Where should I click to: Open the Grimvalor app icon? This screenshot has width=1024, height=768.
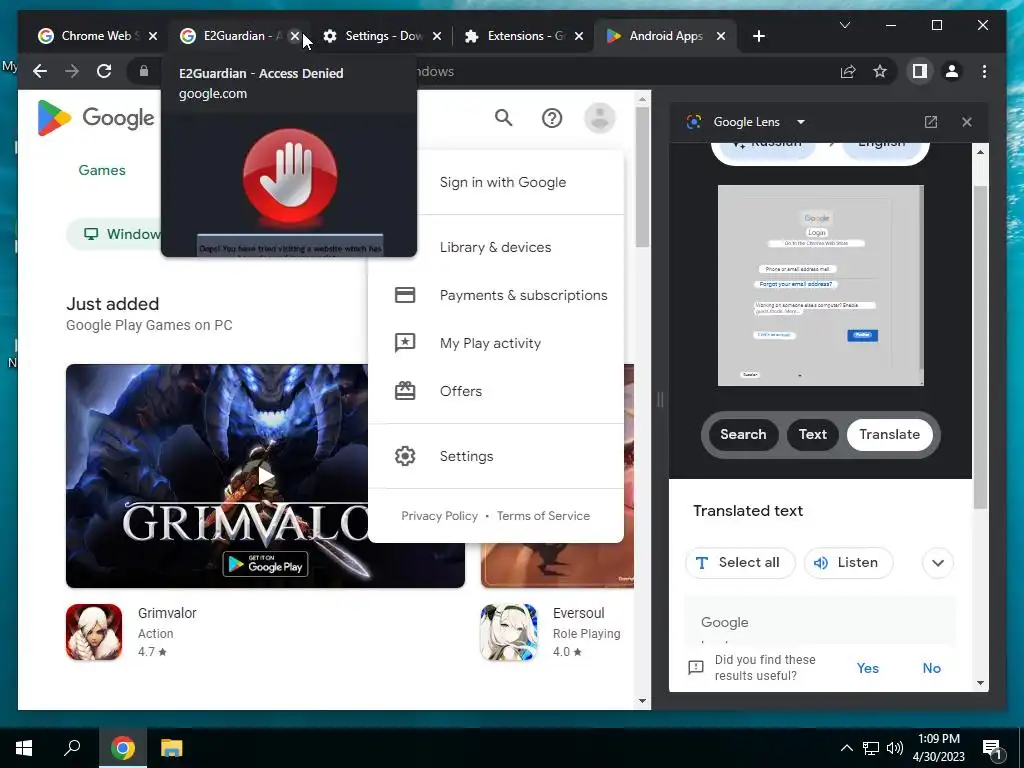point(94,632)
